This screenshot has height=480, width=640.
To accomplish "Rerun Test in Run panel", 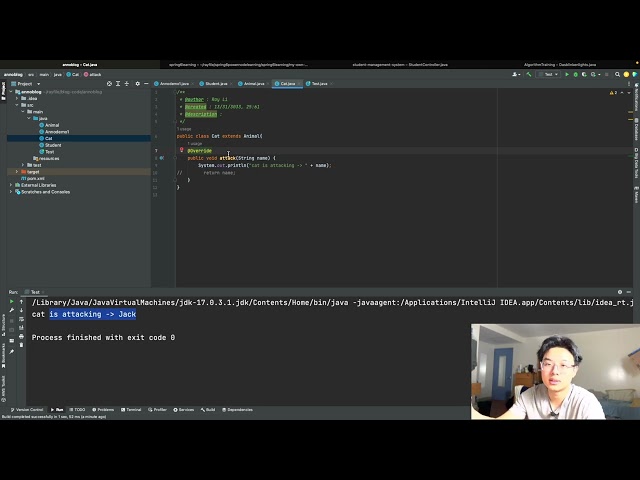I will click(11, 301).
